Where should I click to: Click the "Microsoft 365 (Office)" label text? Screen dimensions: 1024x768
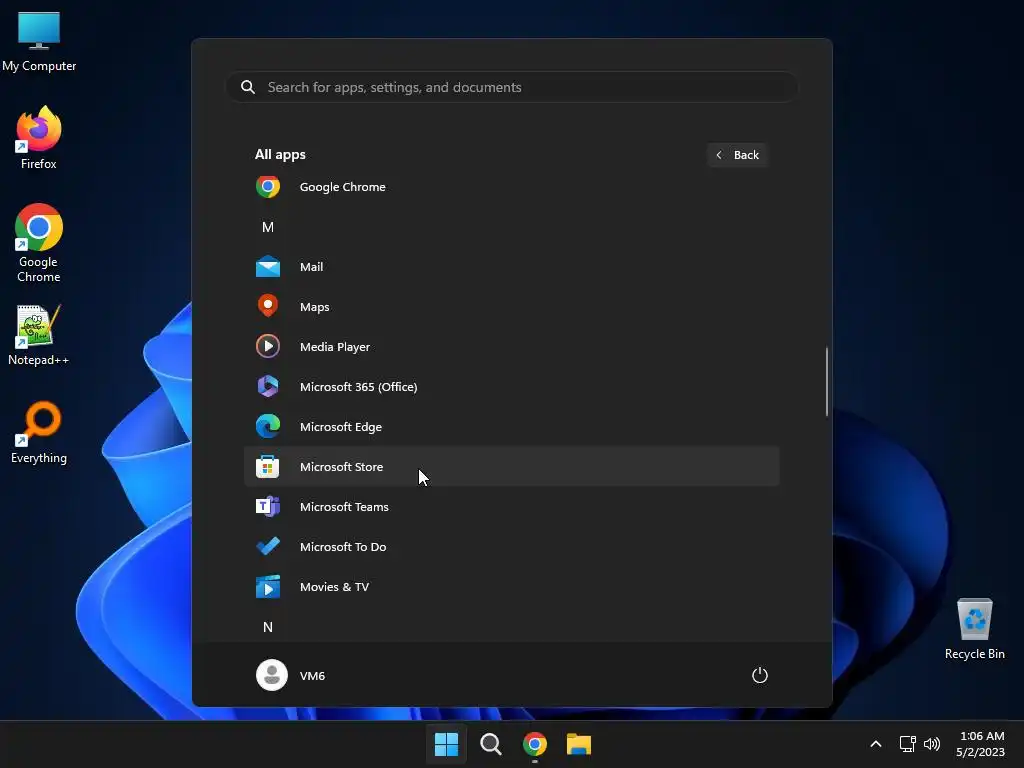[359, 387]
